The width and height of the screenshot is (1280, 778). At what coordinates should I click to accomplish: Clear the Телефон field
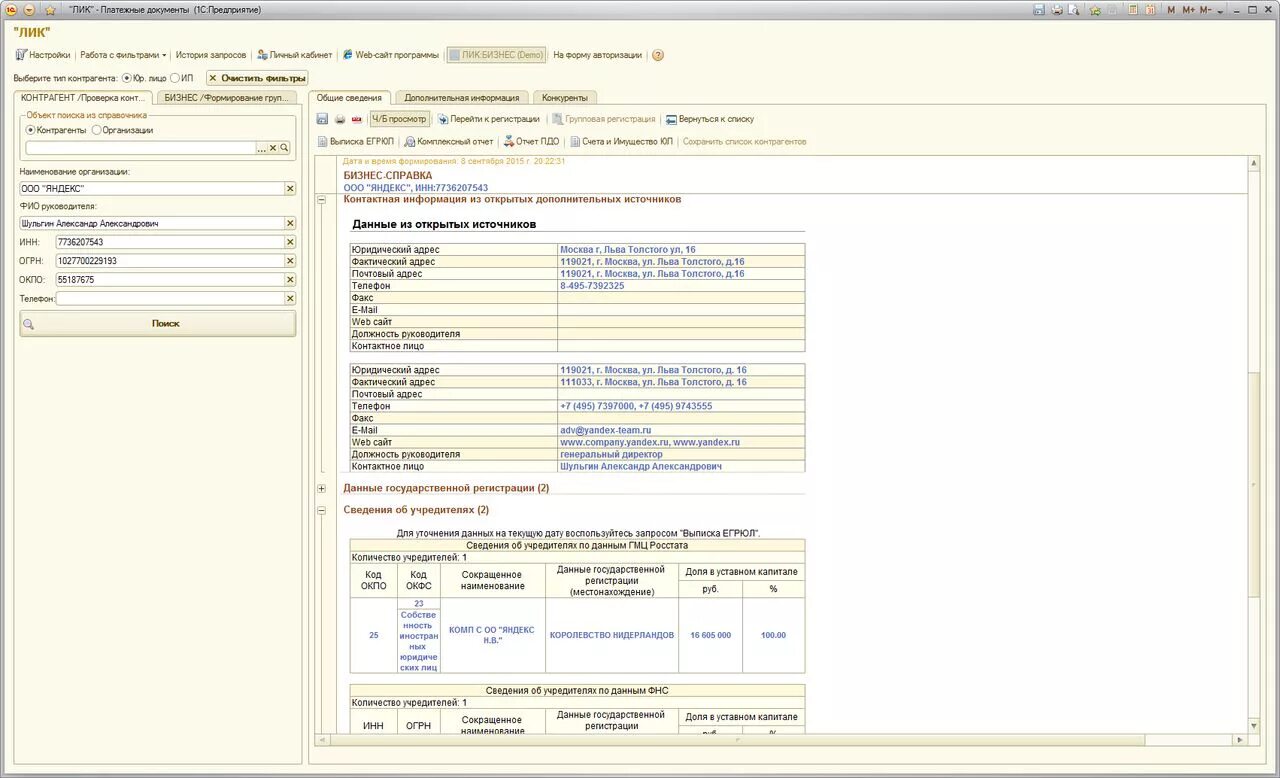coord(290,298)
